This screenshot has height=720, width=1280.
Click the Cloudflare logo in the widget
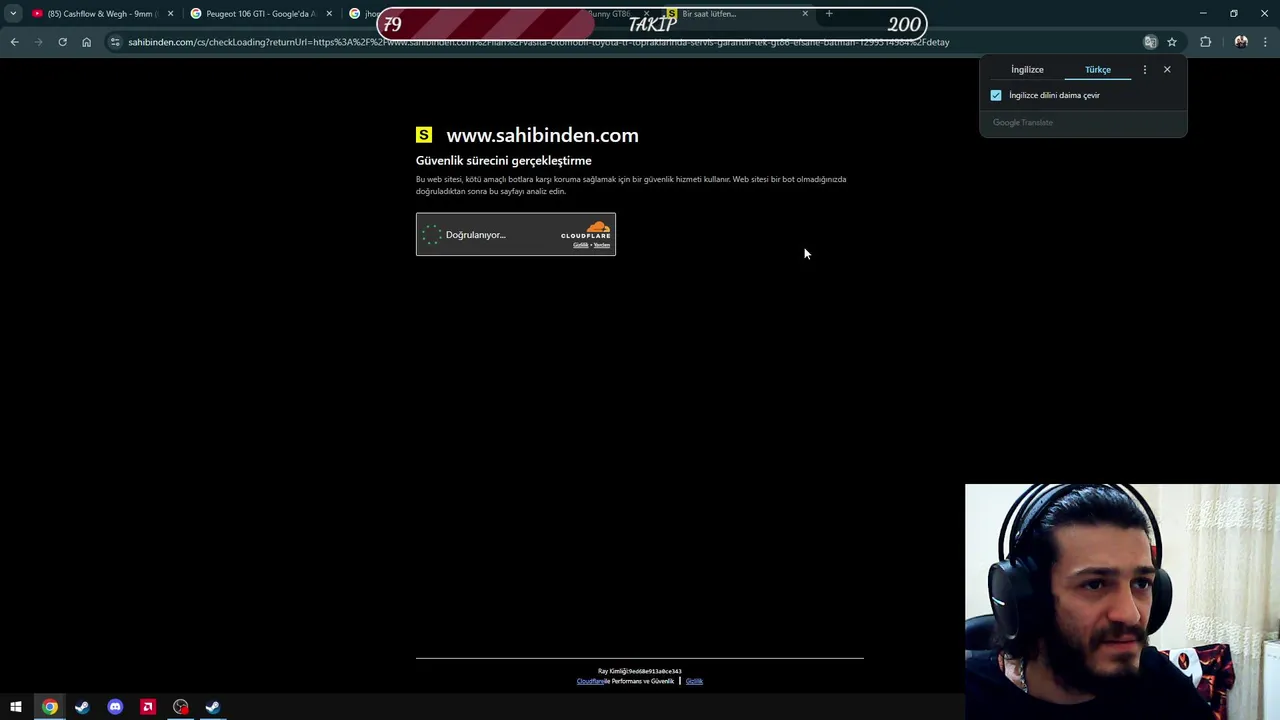tap(586, 230)
